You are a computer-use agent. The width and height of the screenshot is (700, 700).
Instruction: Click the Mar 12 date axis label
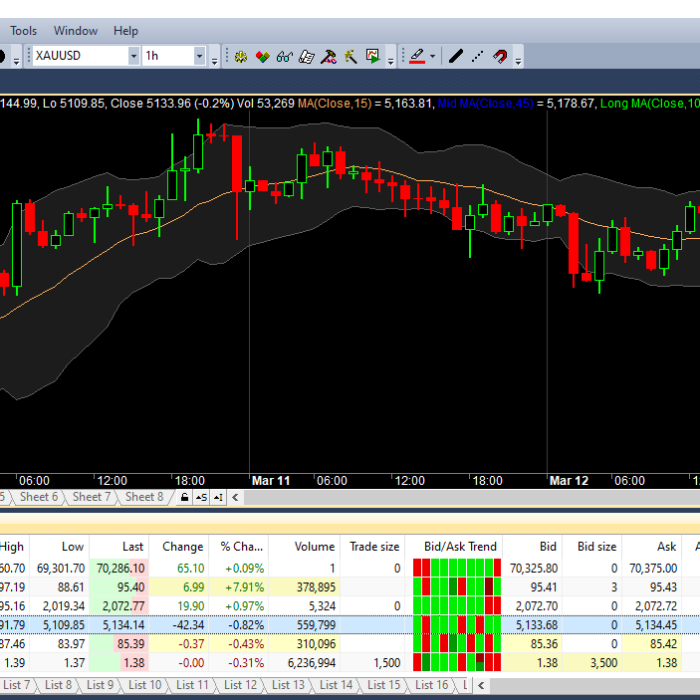pos(568,481)
